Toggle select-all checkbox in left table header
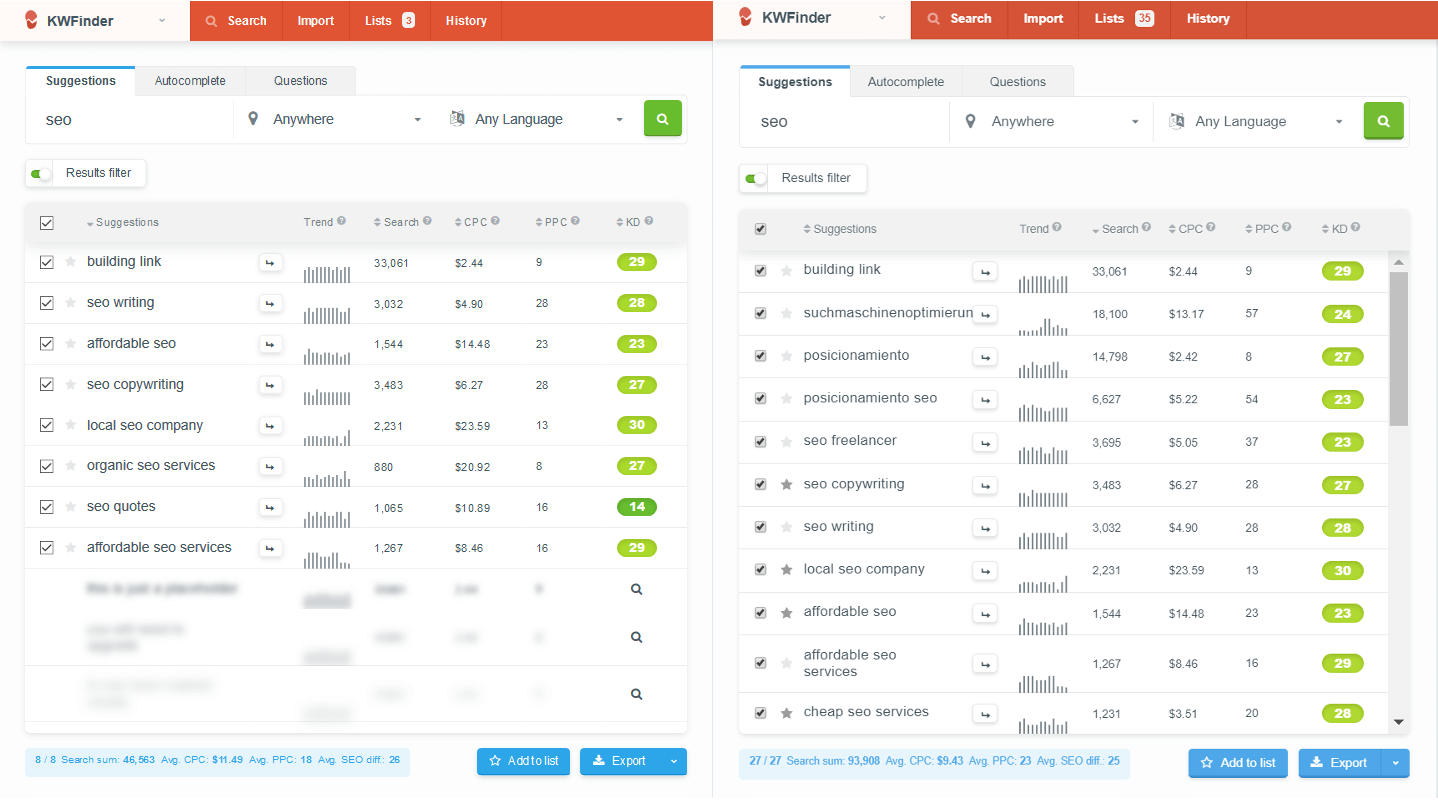 (x=47, y=223)
